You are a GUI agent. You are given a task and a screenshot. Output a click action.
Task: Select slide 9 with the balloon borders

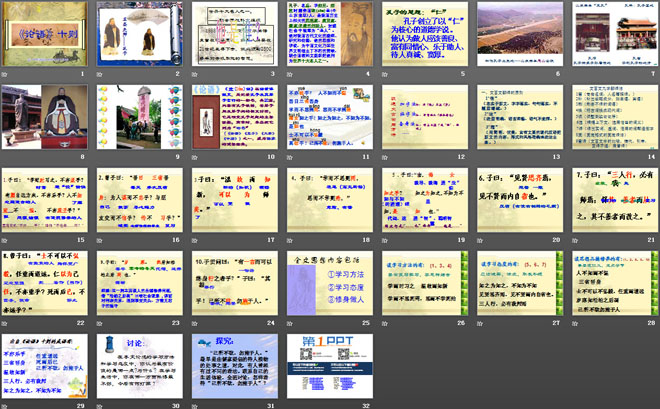[x=140, y=117]
